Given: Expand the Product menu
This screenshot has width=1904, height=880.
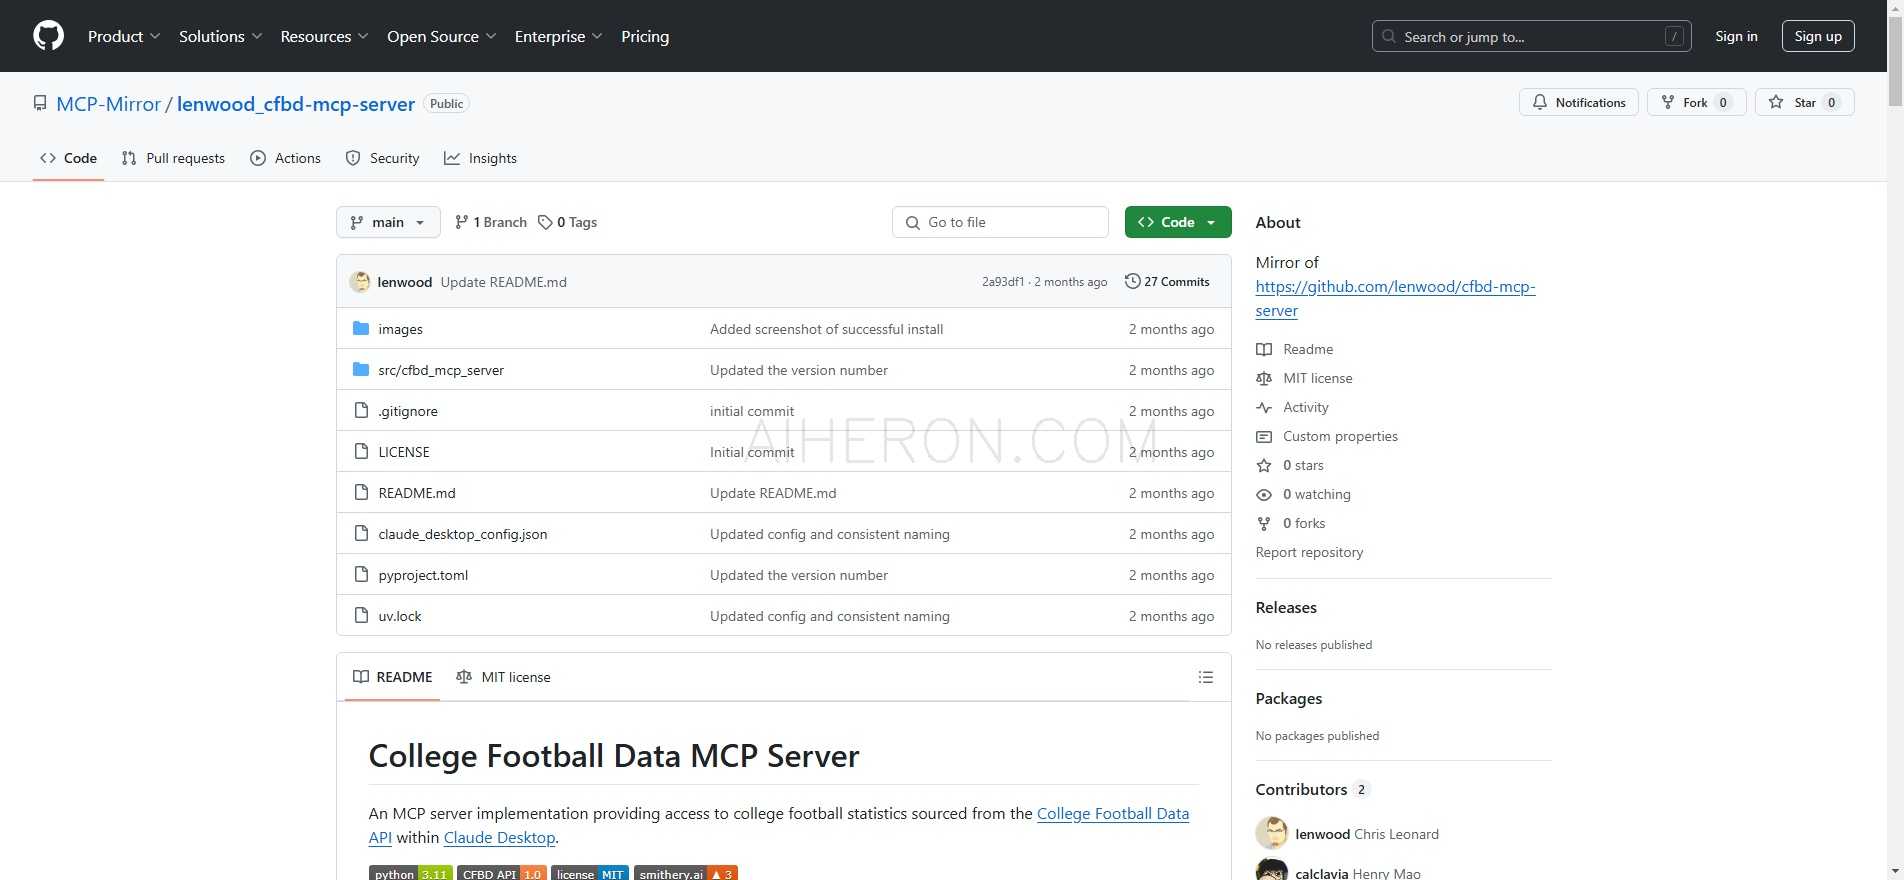Looking at the screenshot, I should 124,36.
